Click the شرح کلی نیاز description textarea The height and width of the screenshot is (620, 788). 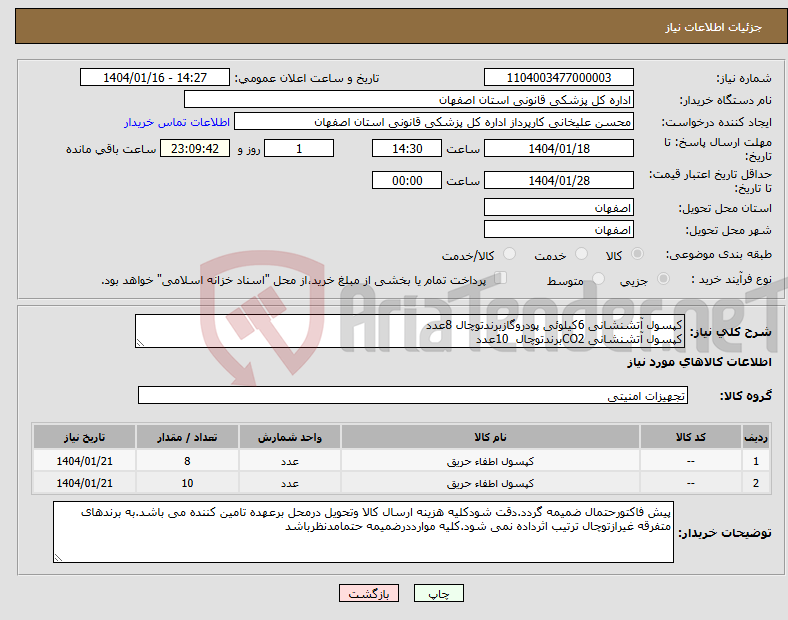coord(410,331)
